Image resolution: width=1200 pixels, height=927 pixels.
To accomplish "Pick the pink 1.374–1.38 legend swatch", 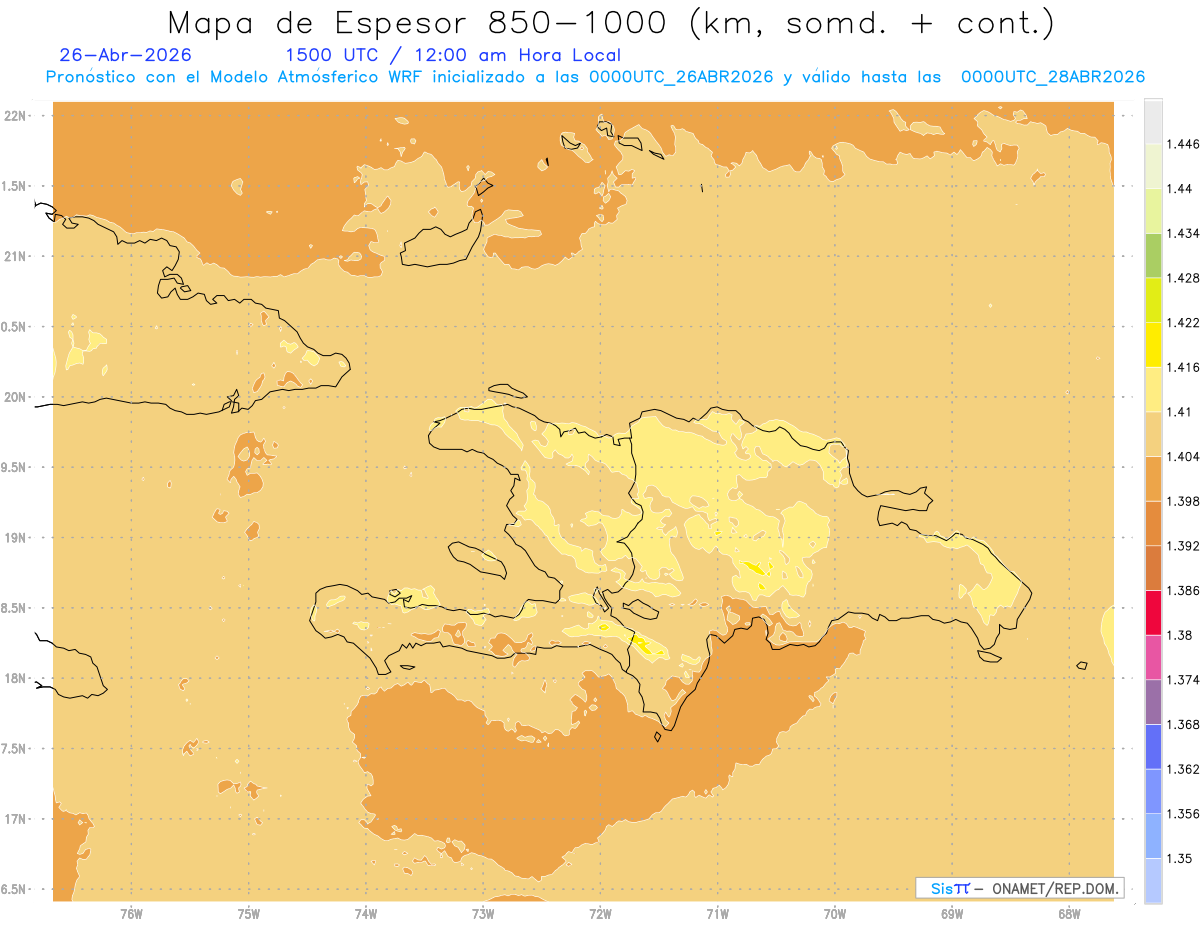I will pos(1153,657).
